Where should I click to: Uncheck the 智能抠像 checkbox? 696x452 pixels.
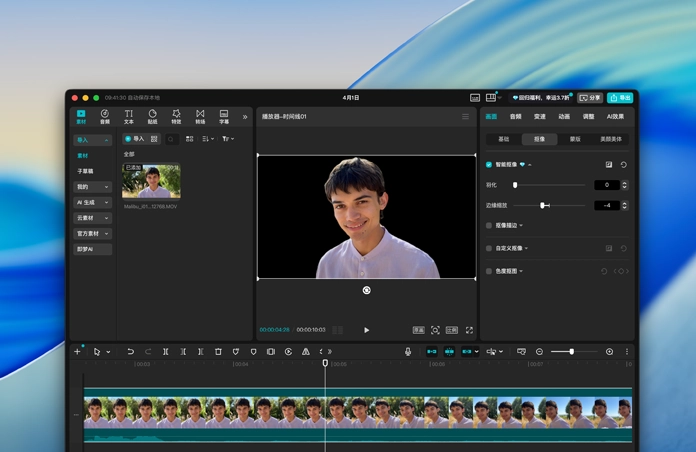point(489,165)
